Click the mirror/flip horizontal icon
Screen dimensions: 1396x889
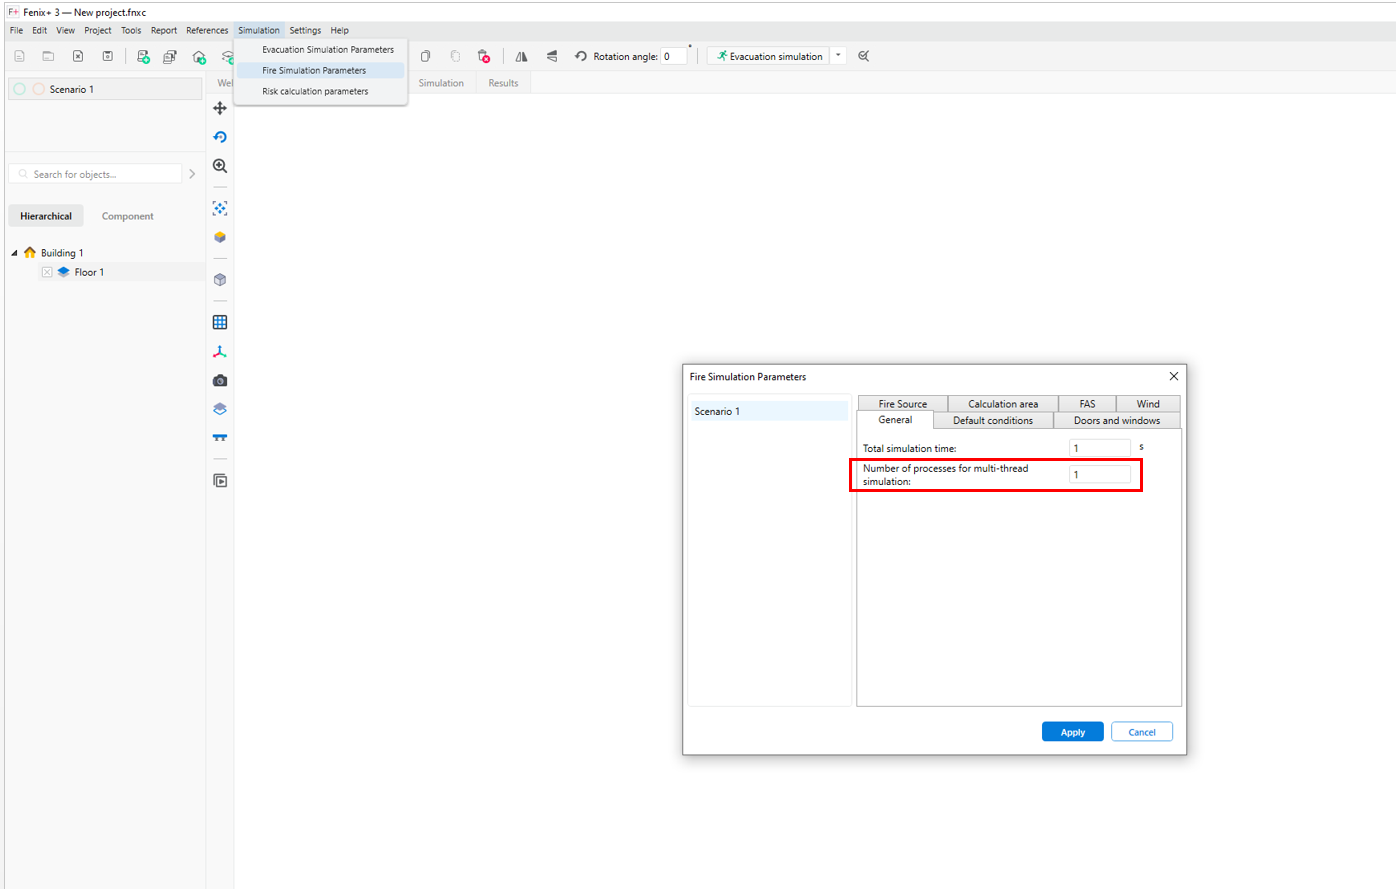coord(521,57)
